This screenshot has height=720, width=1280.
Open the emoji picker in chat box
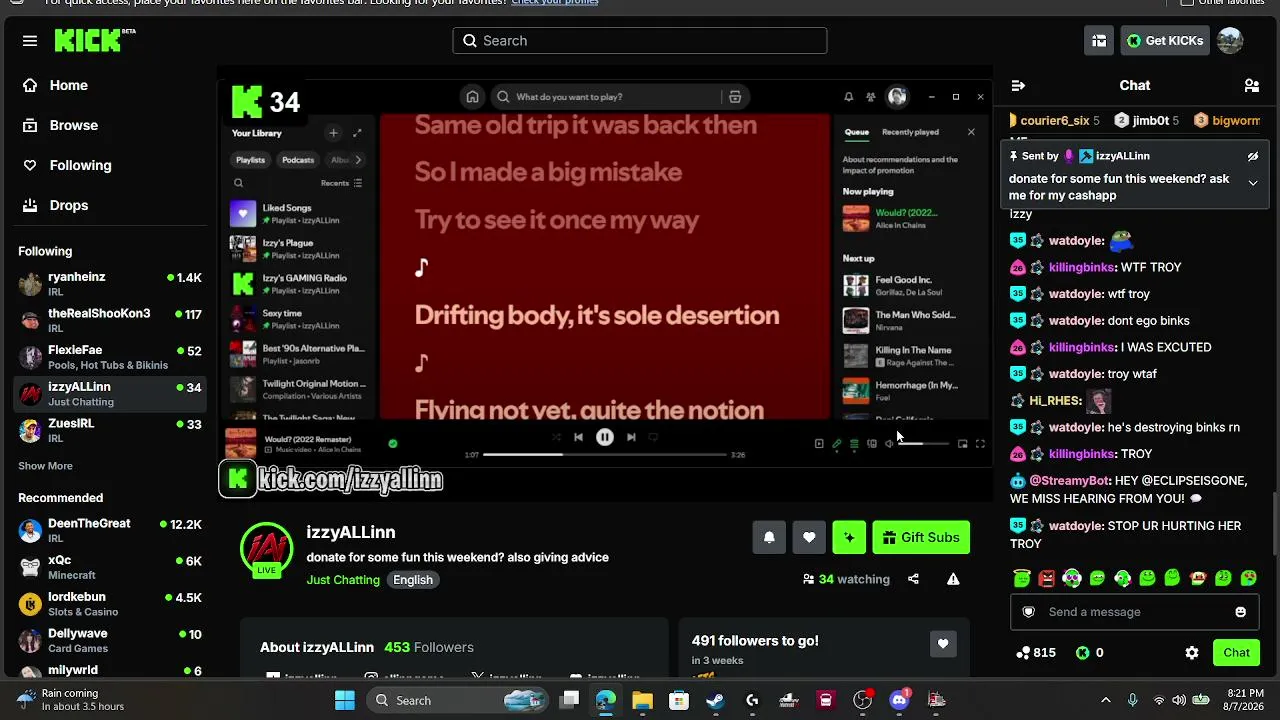[1241, 612]
